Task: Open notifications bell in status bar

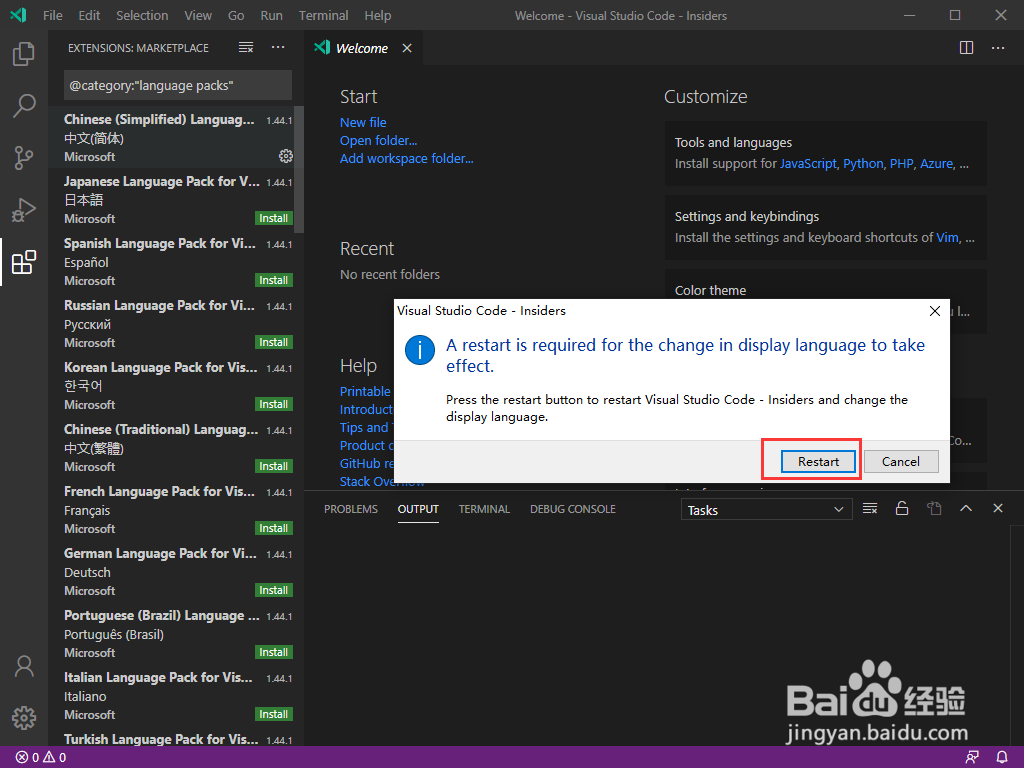Action: coord(1002,758)
